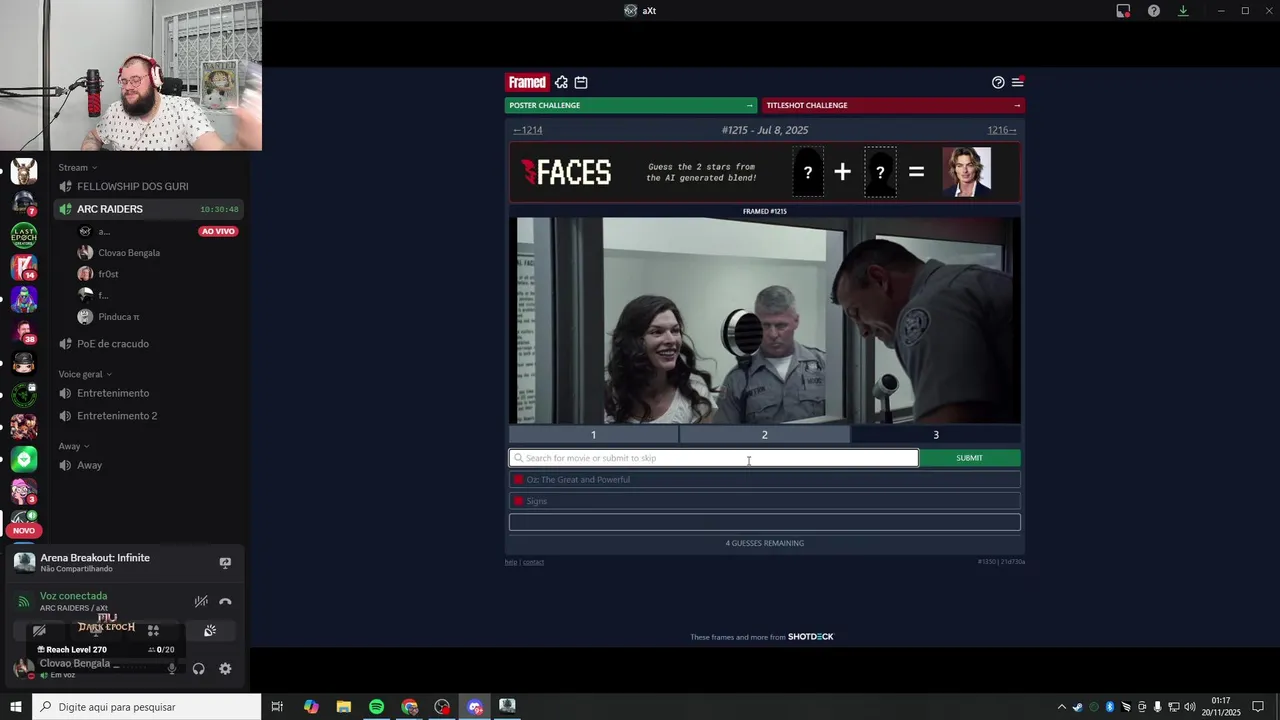Disconnect from voice call
This screenshot has width=1280, height=720.
(225, 601)
